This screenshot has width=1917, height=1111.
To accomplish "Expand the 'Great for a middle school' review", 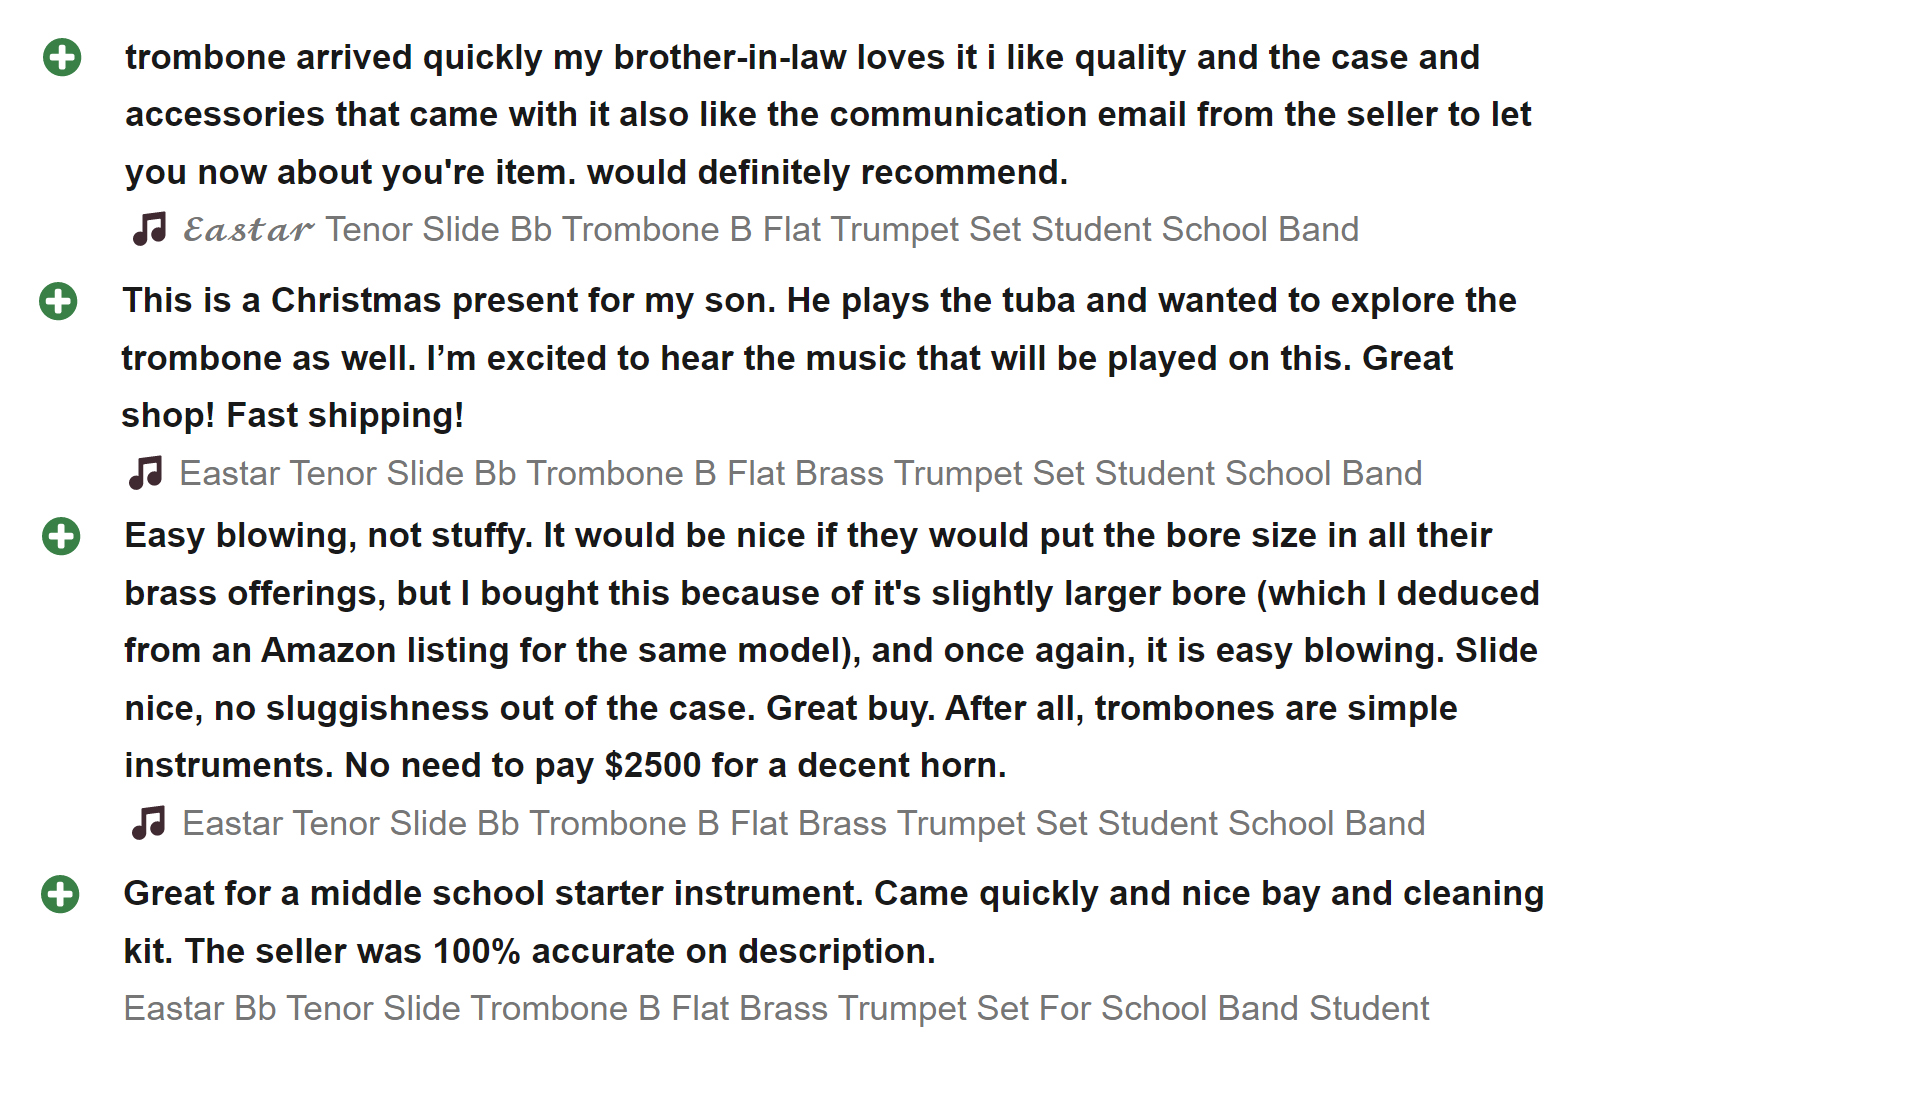I will click(60, 894).
